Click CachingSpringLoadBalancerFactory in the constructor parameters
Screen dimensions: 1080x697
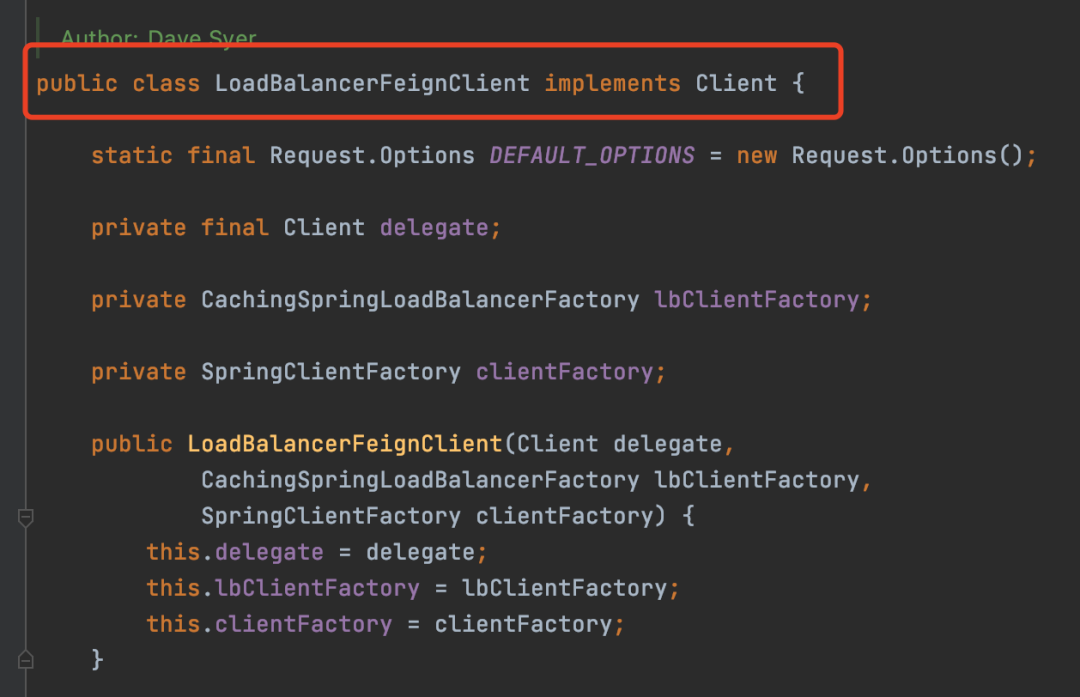click(x=420, y=480)
